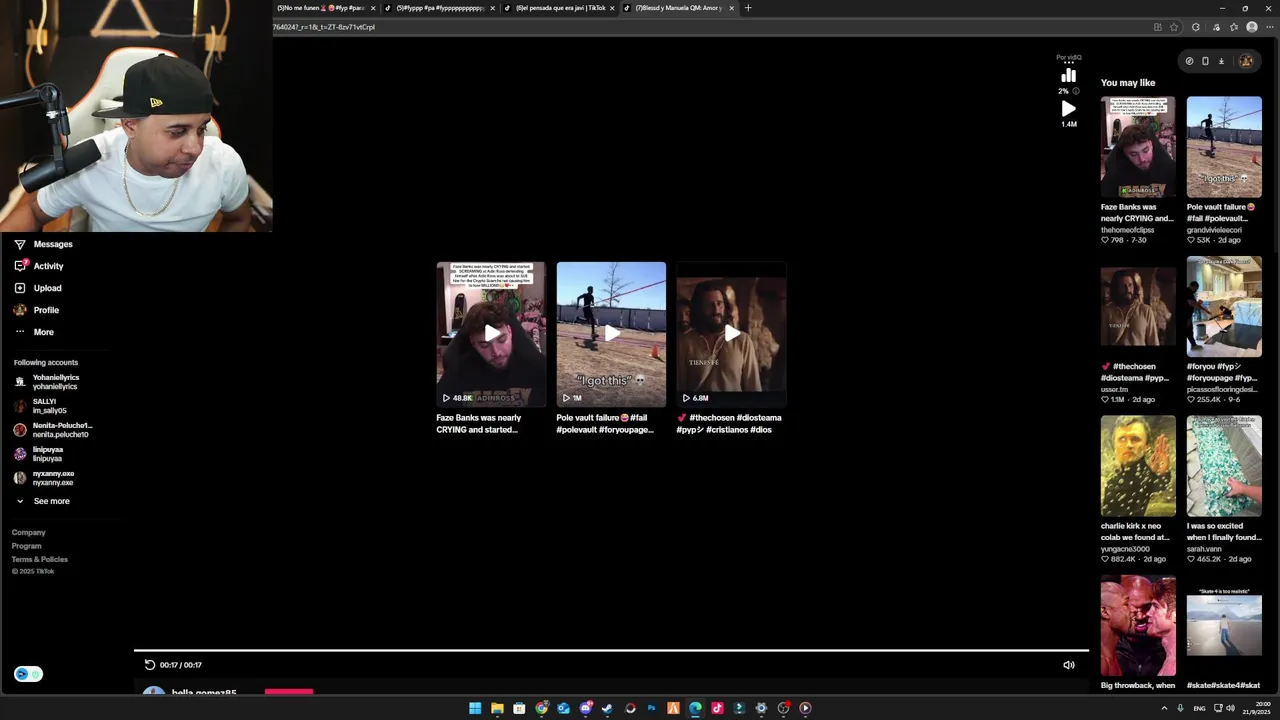
Task: Click the video progress bar
Action: [611, 651]
